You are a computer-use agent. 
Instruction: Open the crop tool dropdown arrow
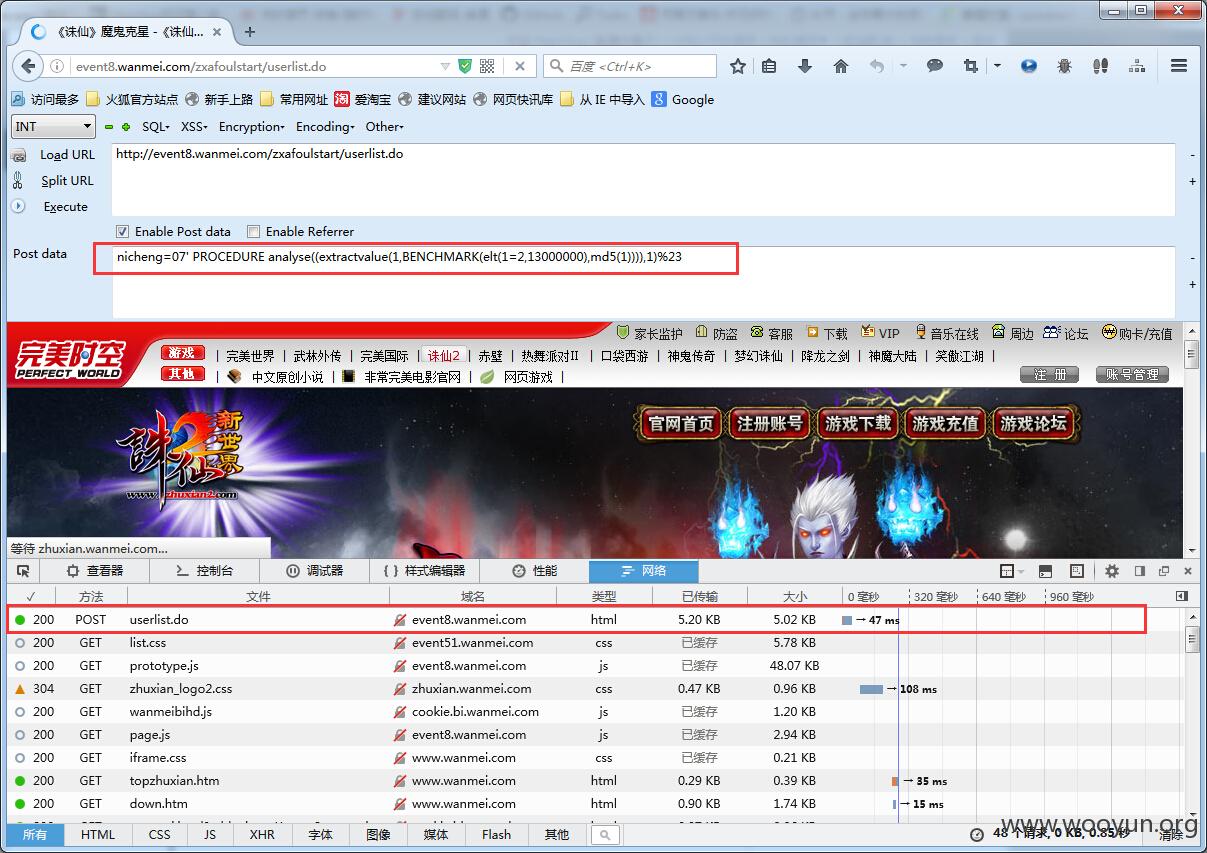tap(997, 66)
